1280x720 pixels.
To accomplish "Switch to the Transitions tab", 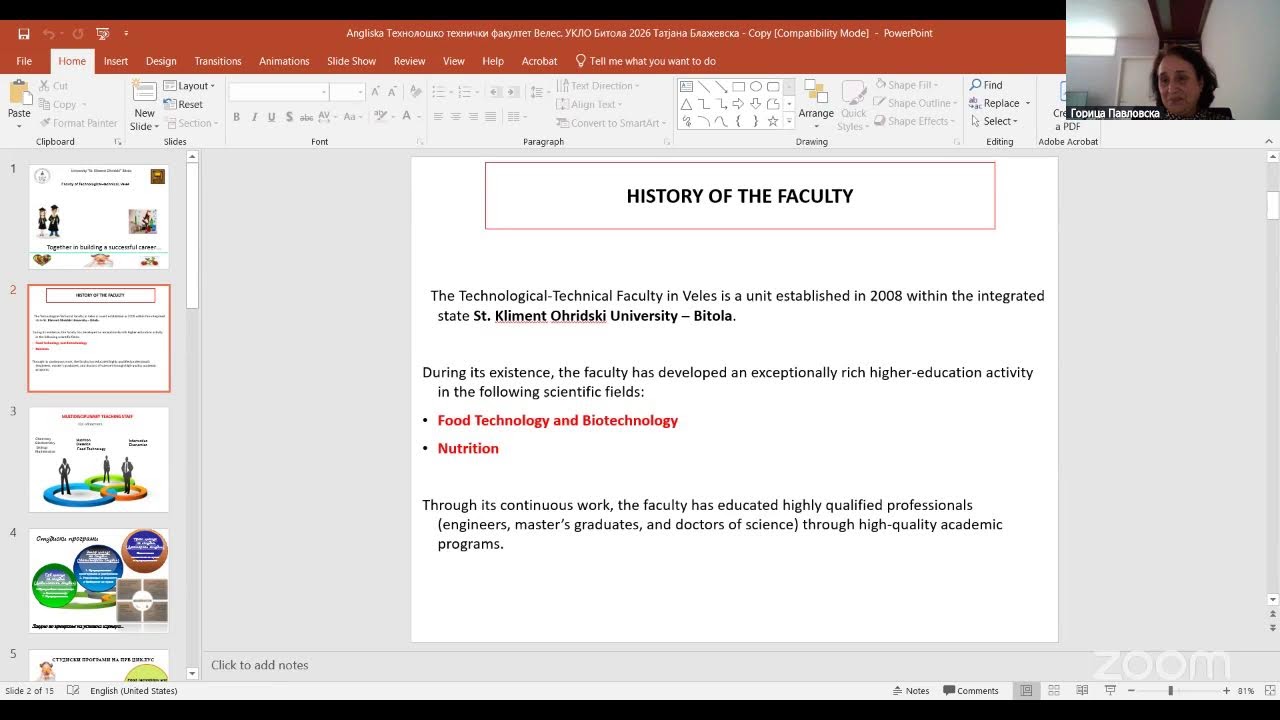I will [x=218, y=61].
